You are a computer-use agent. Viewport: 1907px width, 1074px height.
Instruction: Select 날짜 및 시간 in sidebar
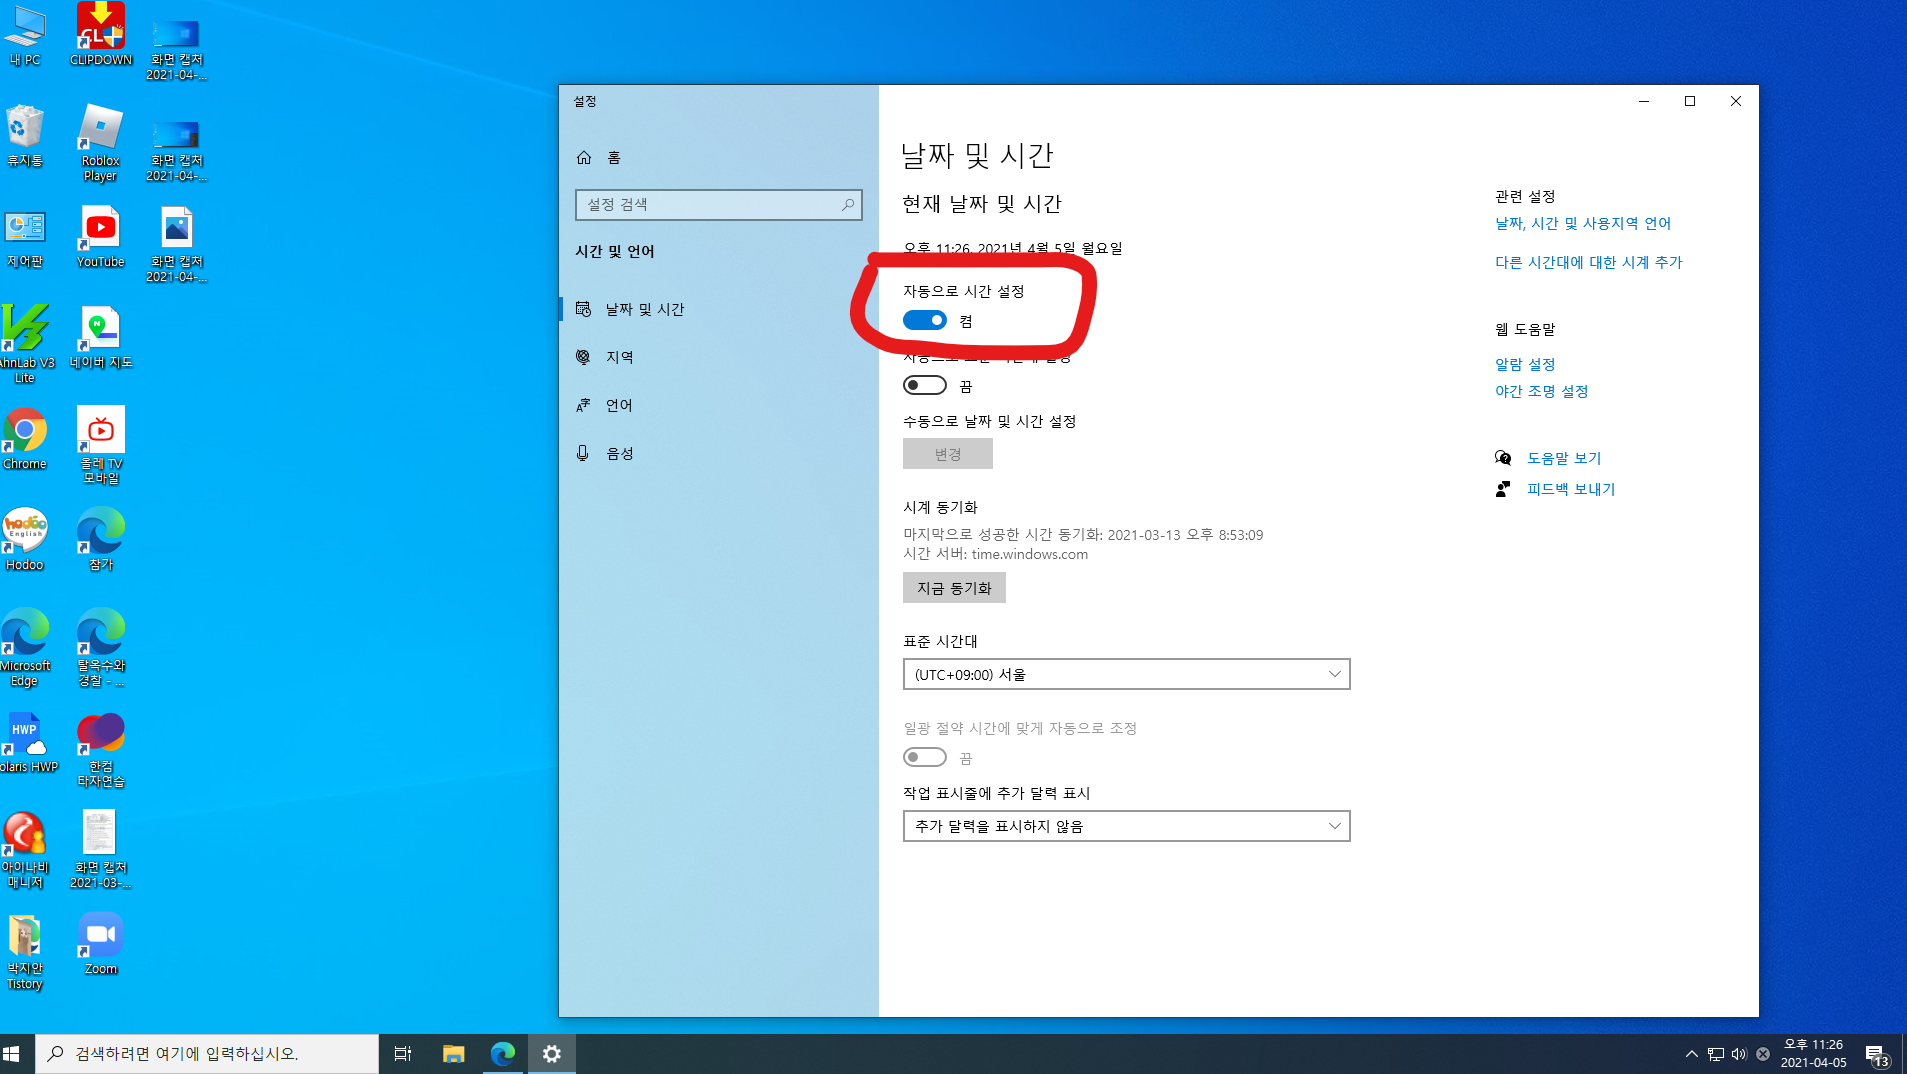tap(718, 309)
